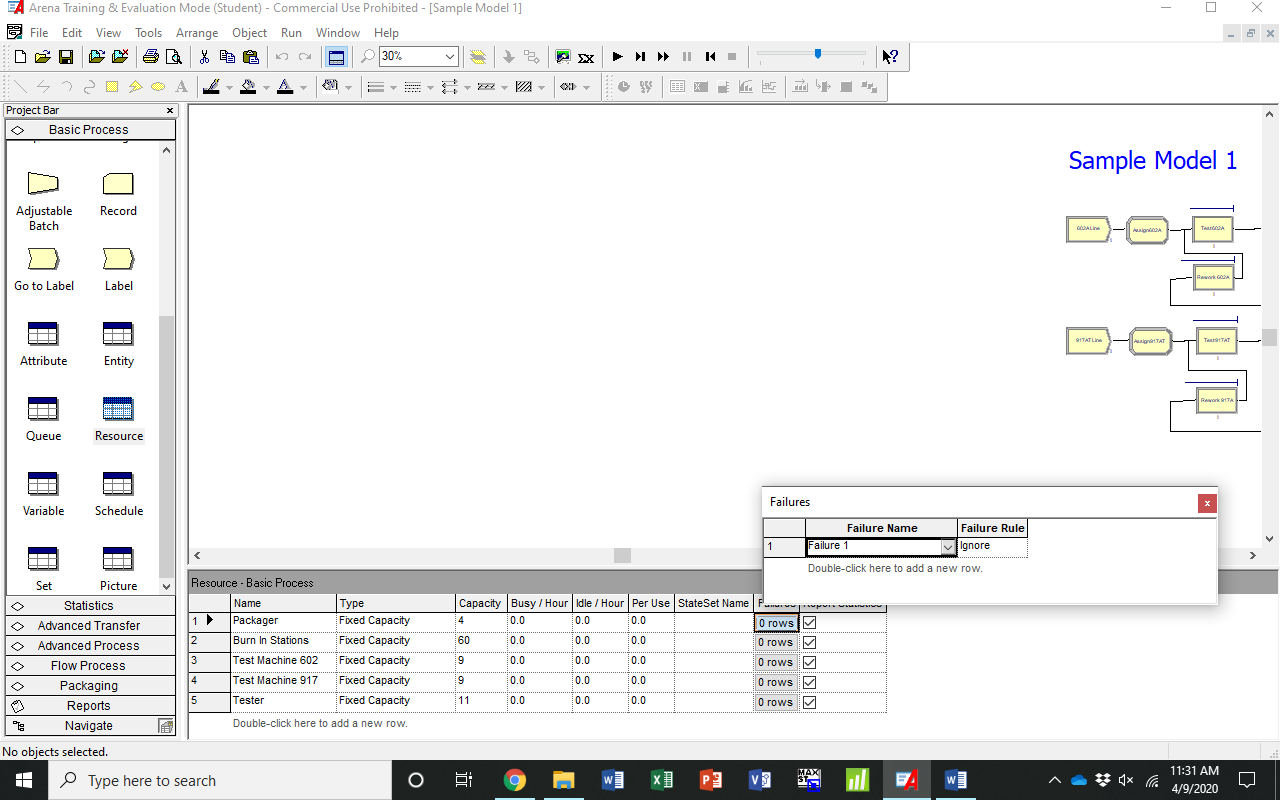Select the Record module icon

(118, 184)
